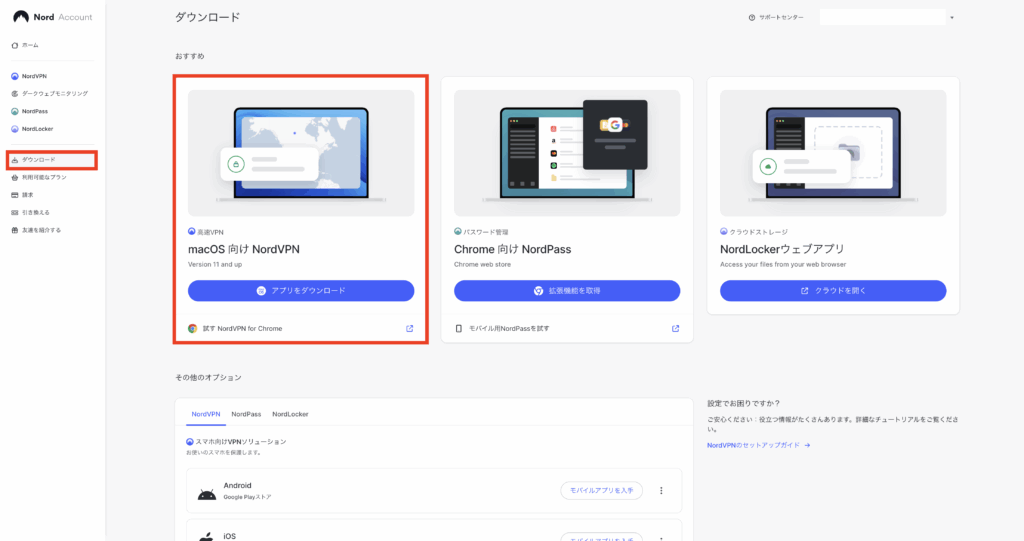Image resolution: width=1024 pixels, height=541 pixels.
Task: Click external link icon for NordVPN Chrome
Action: 409,329
